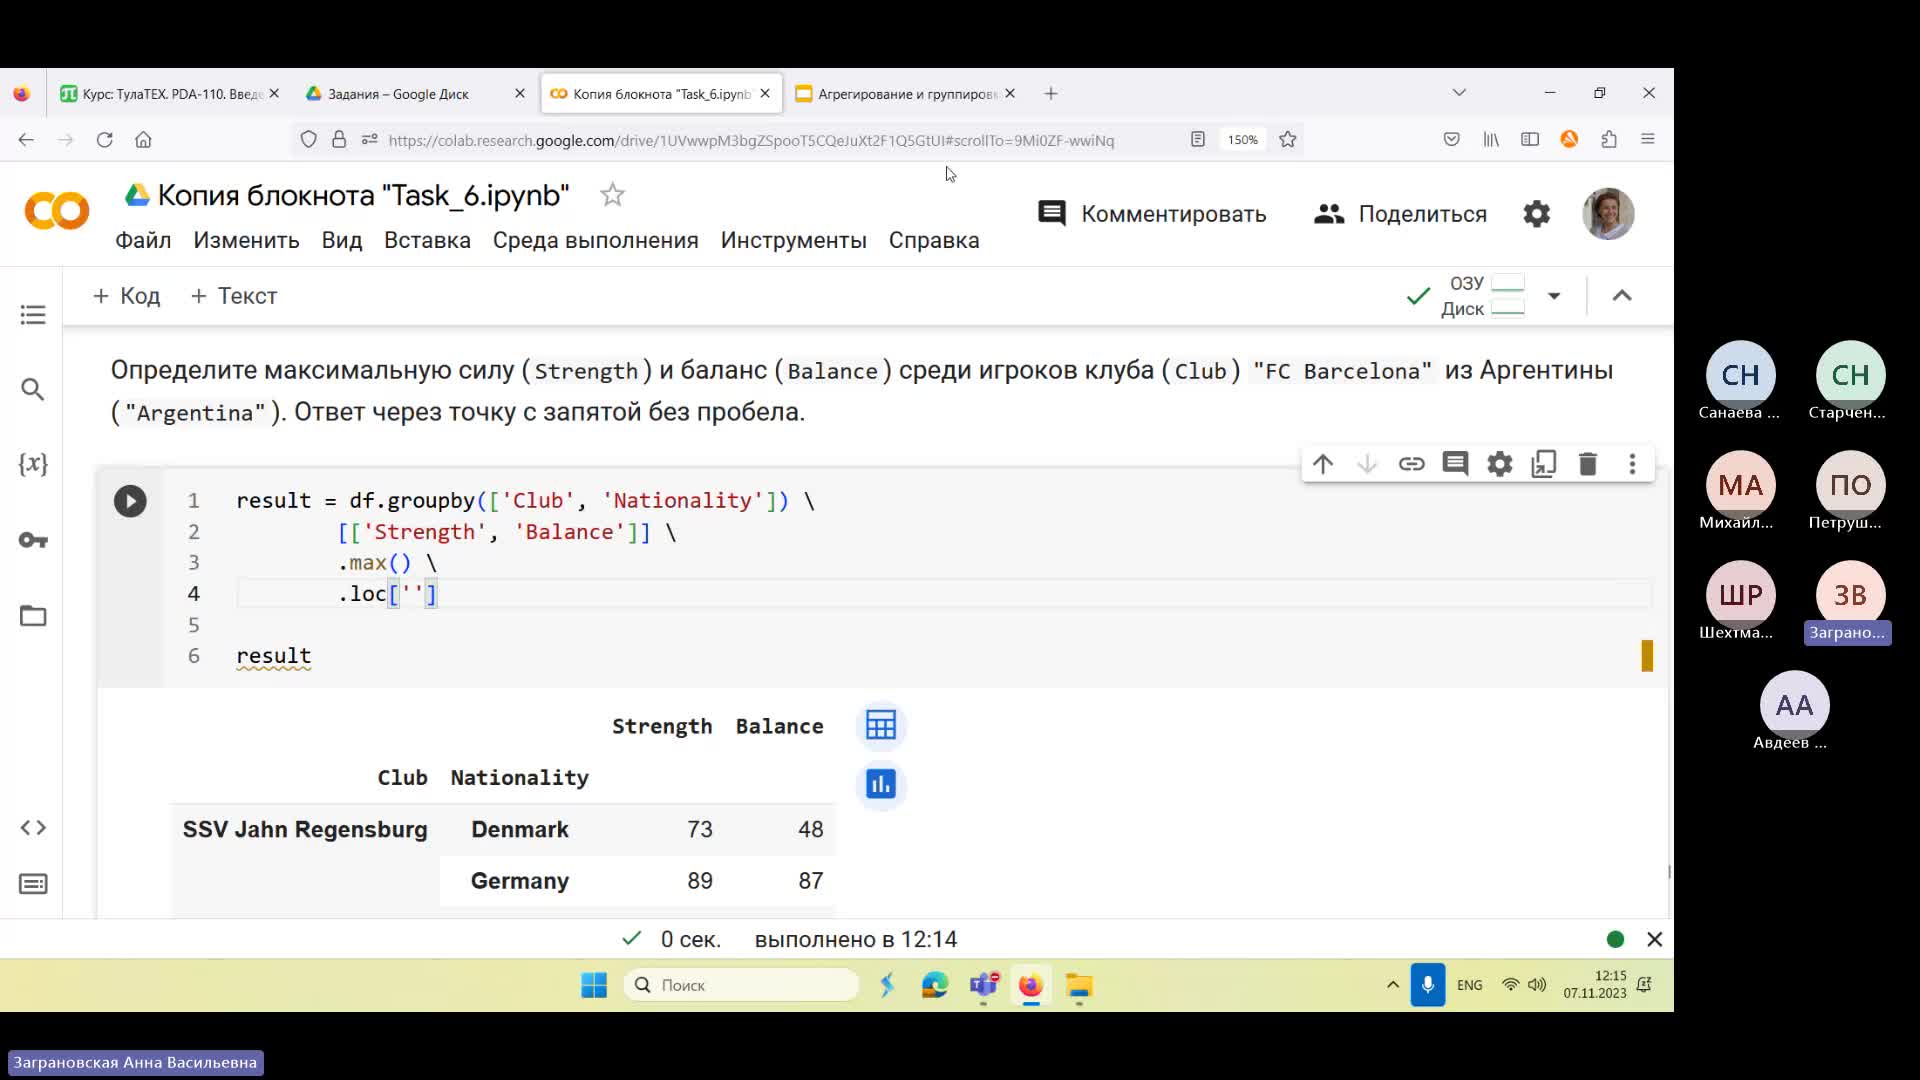Open the Среда выполнения menu

pyautogui.click(x=595, y=241)
